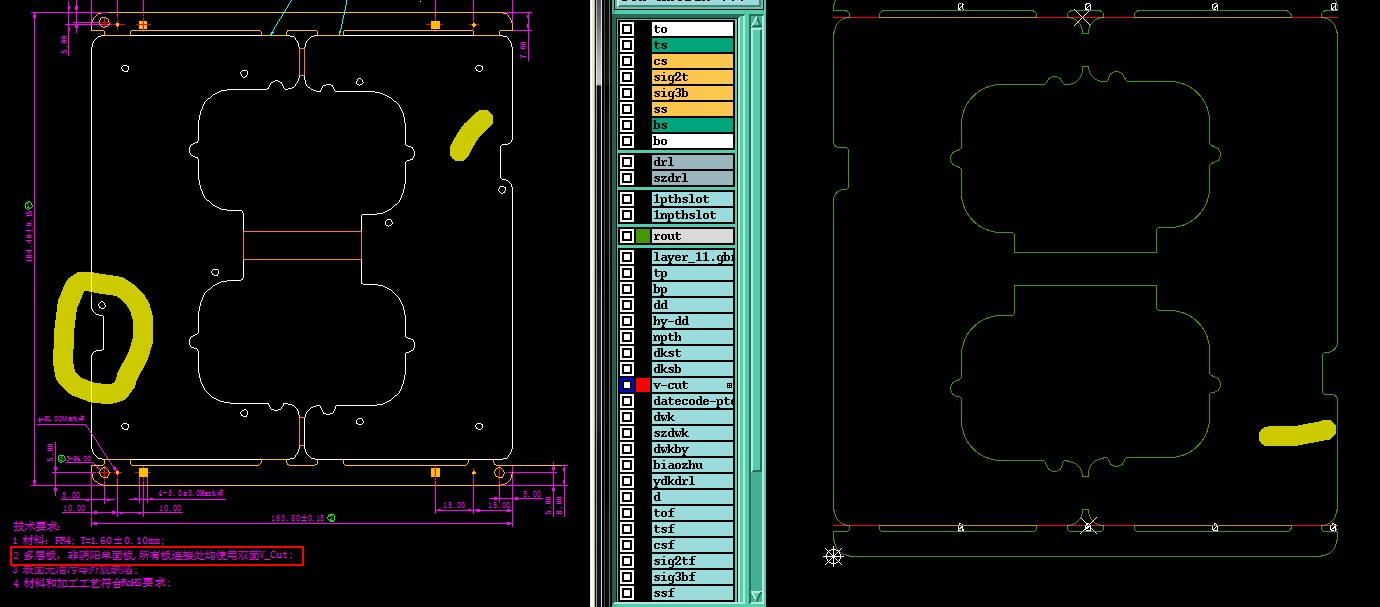
Task: Click the small grid icon in v-cut row
Action: click(x=729, y=385)
